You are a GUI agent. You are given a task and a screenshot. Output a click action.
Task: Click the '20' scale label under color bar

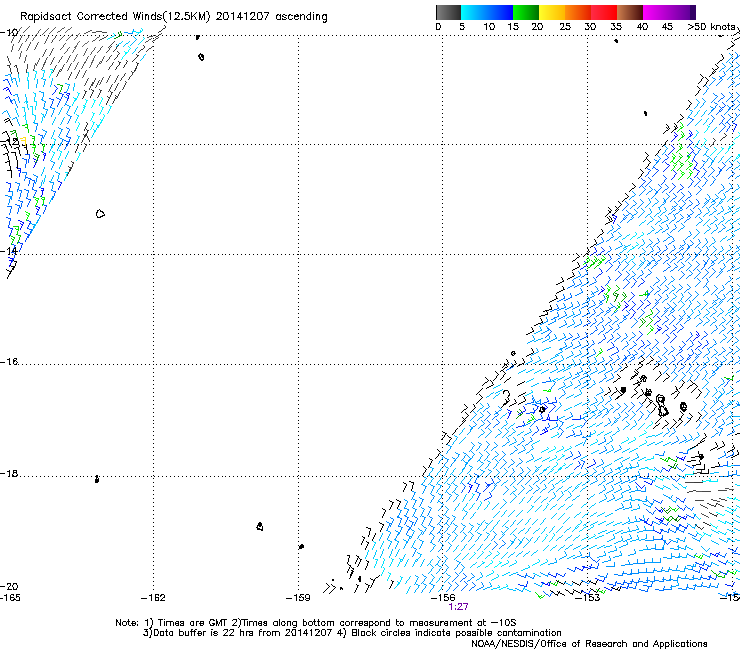pyautogui.click(x=537, y=27)
